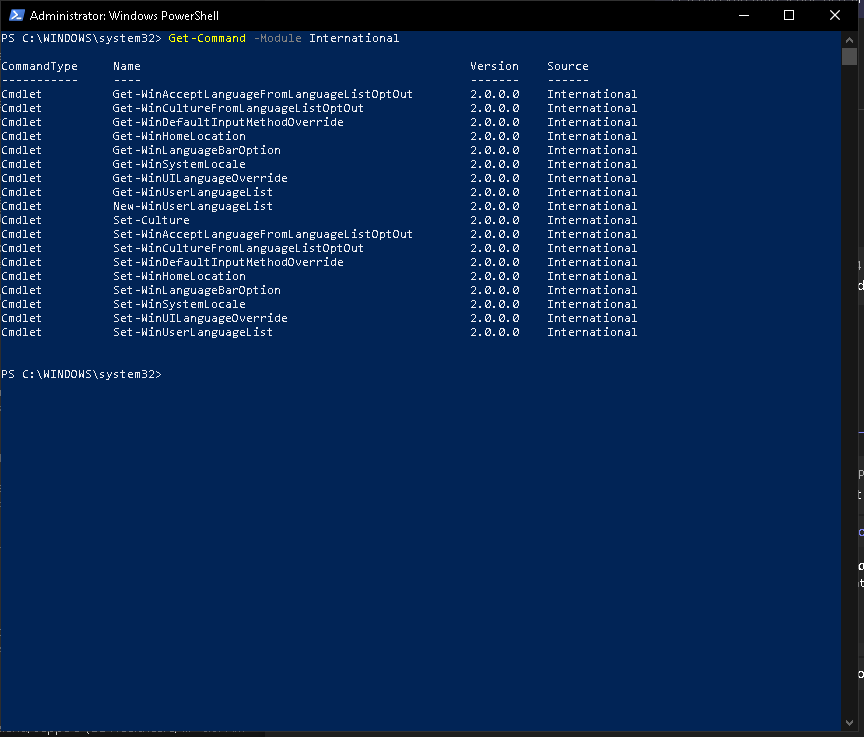Click International source in Set-WinUserLanguageList row

coord(592,332)
